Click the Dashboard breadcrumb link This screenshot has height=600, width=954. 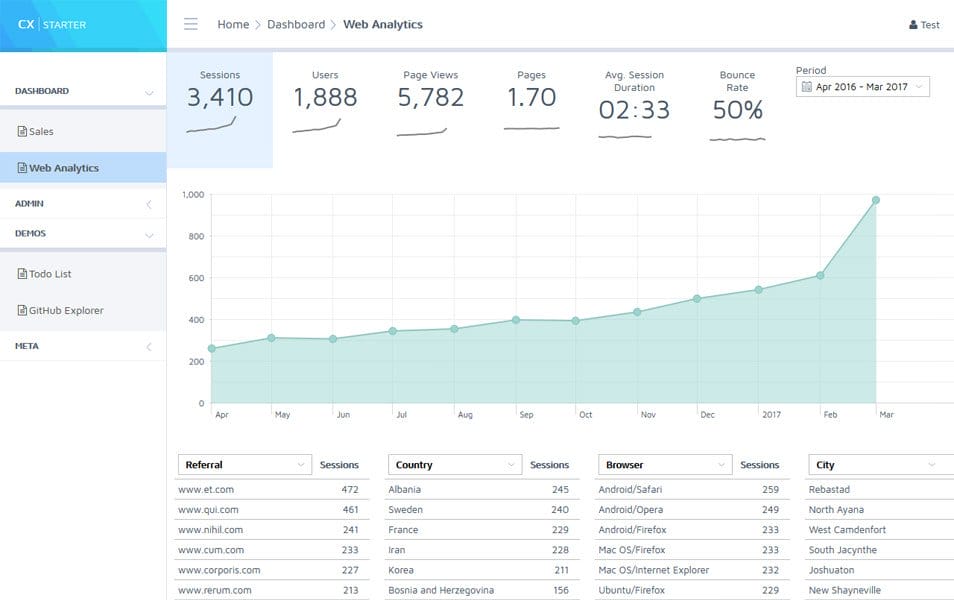pos(296,24)
